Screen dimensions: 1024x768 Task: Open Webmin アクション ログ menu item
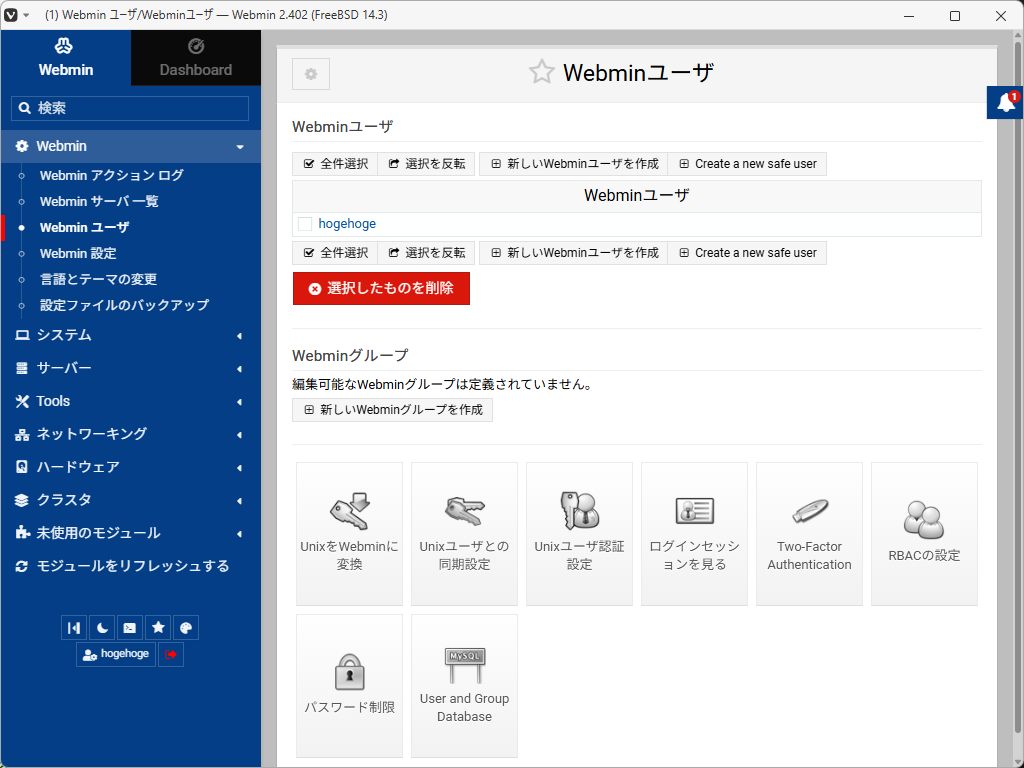[112, 175]
